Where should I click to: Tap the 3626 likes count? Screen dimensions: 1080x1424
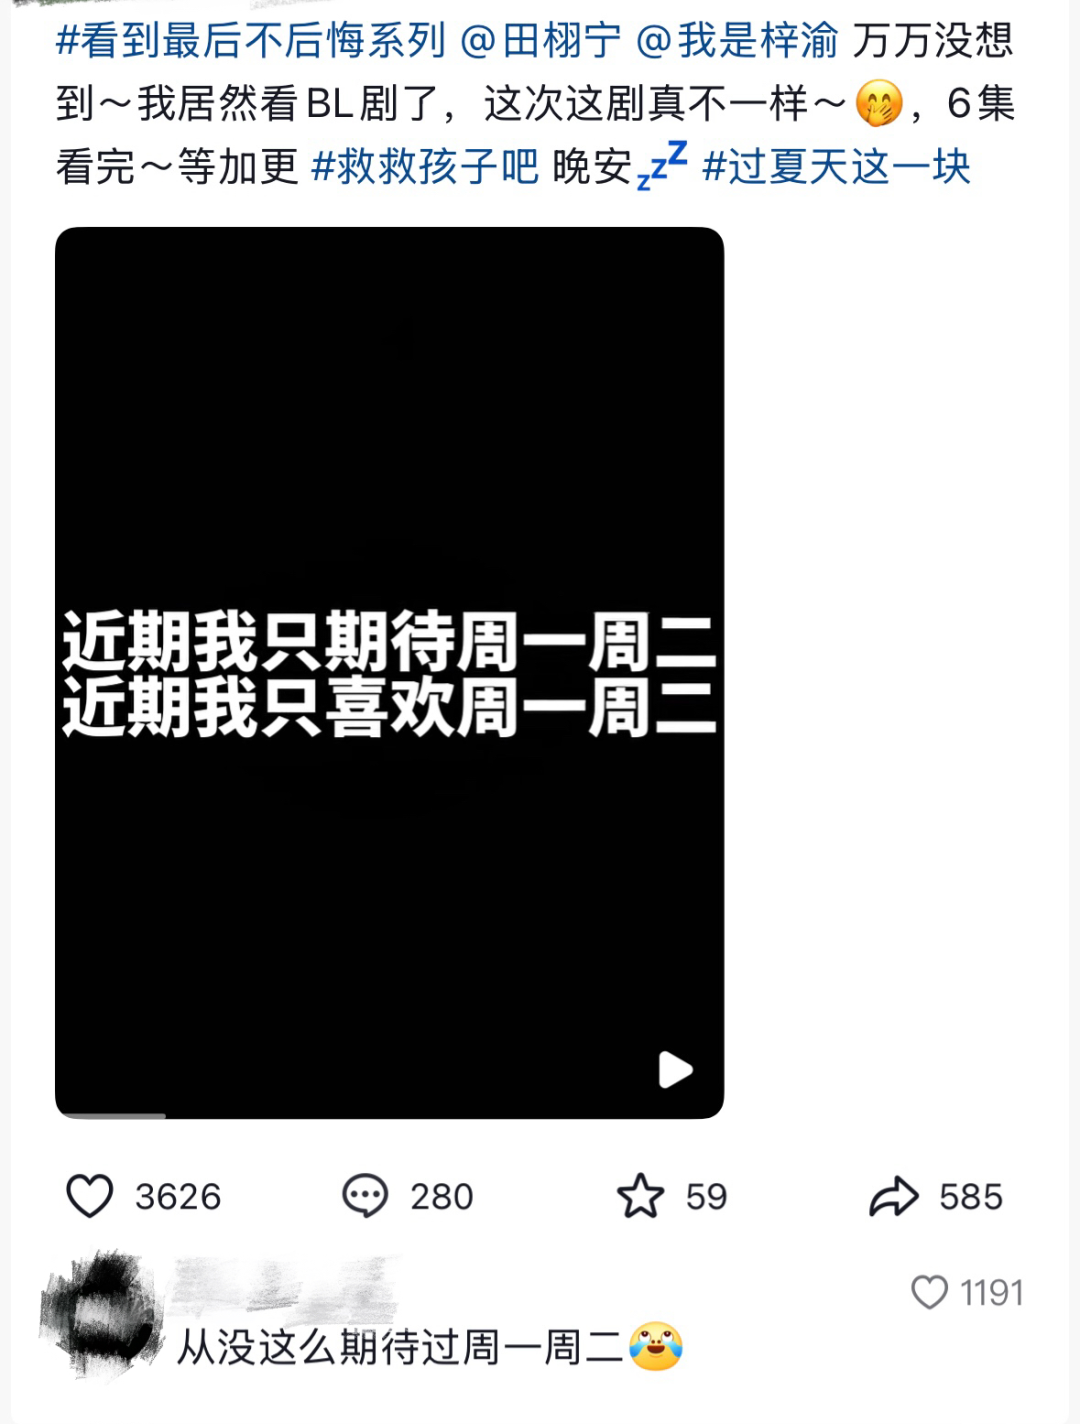point(178,1196)
